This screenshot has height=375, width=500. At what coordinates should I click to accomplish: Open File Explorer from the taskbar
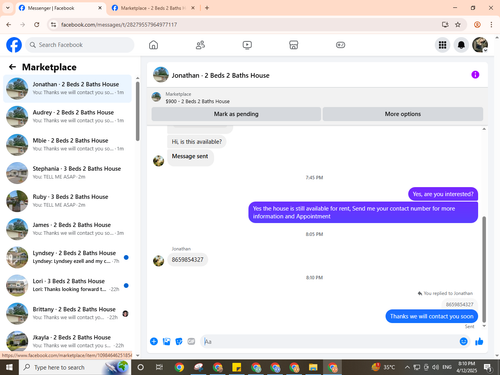pos(313,367)
